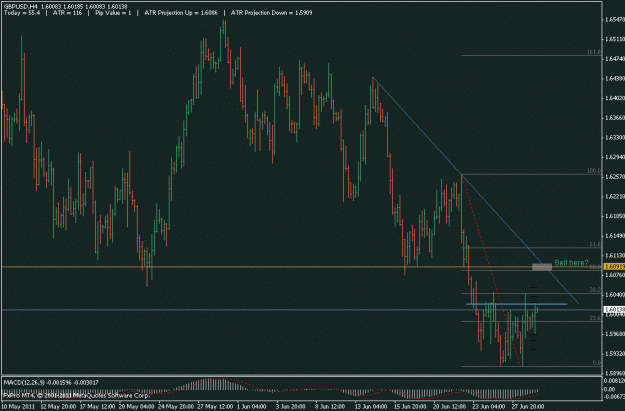625x411 pixels.
Task: Click the 1.61490 price scale value
Action: pos(615,236)
